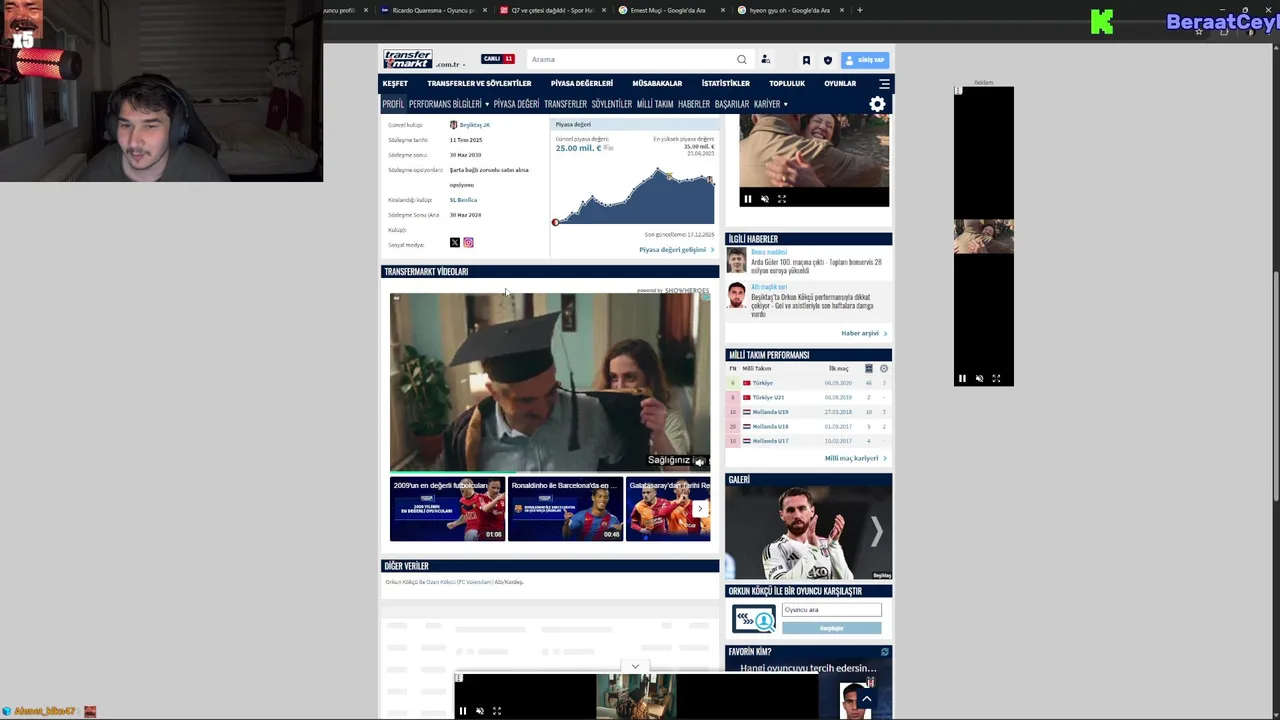Open 'Ronaldinho ile Barcelona'da' video thumbnail
The height and width of the screenshot is (720, 1280).
pyautogui.click(x=565, y=509)
